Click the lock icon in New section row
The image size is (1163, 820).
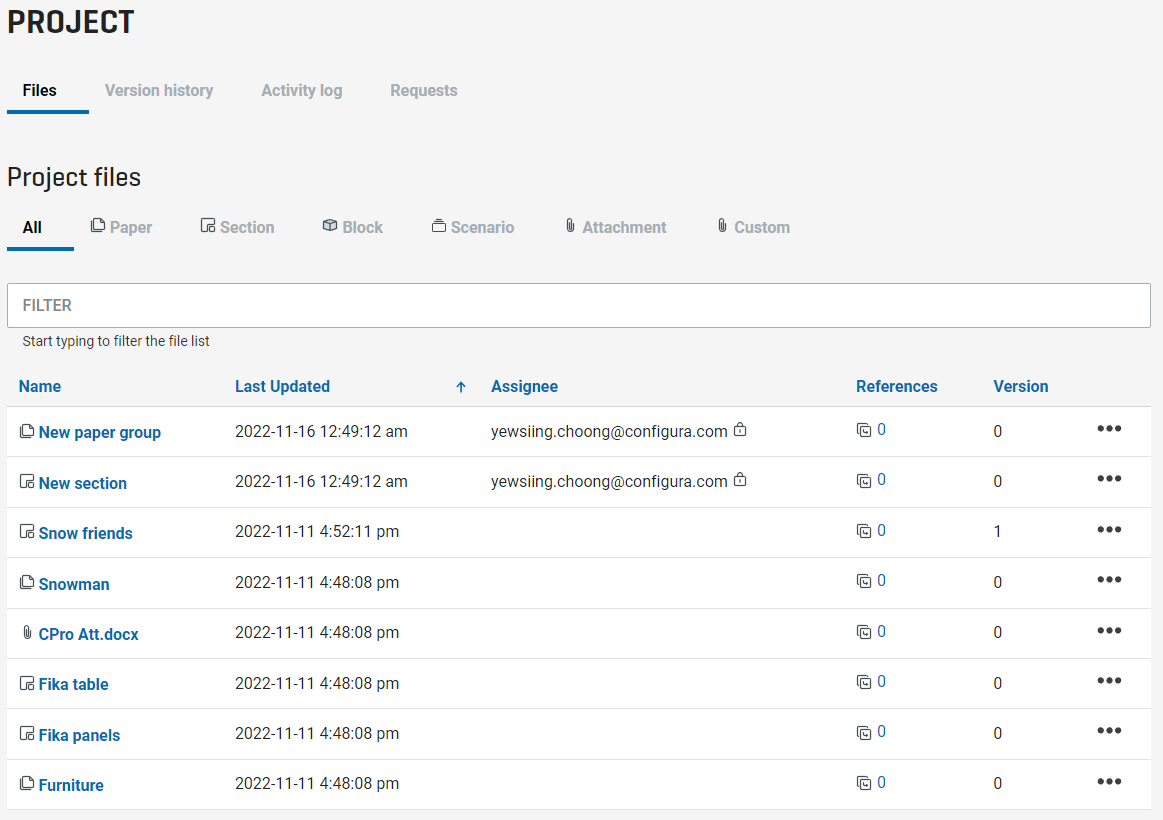739,480
